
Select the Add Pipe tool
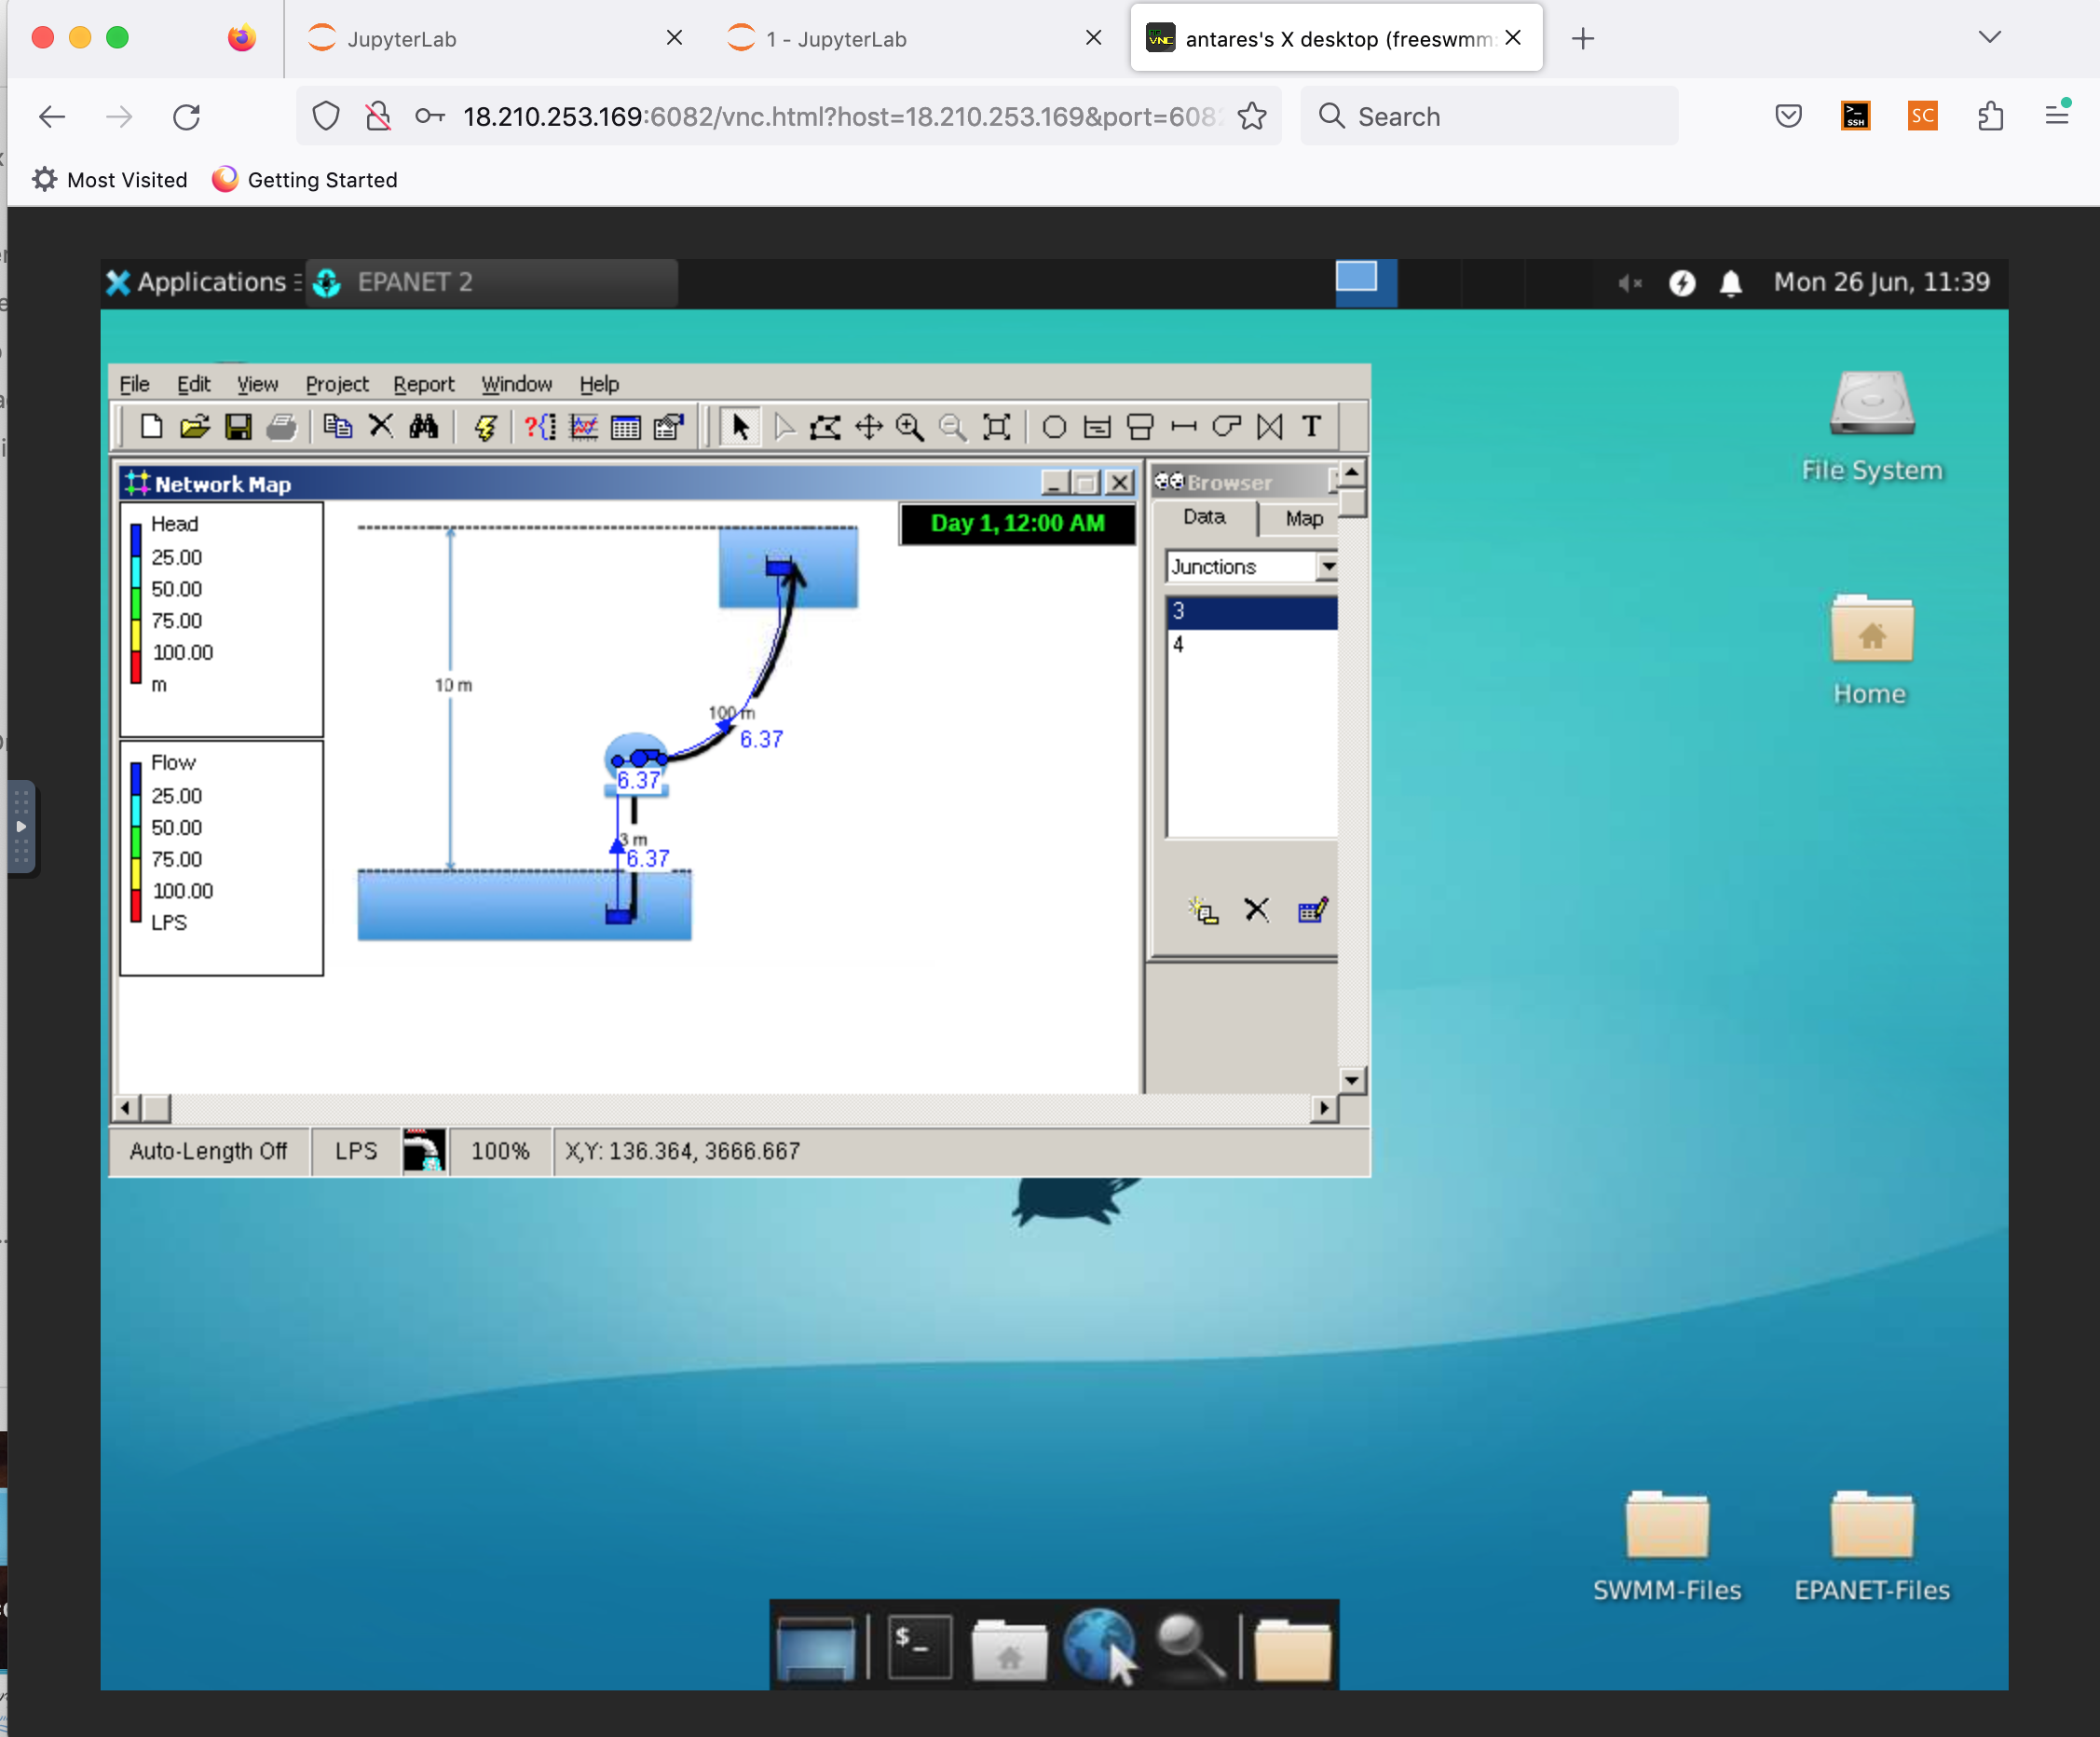(1183, 427)
